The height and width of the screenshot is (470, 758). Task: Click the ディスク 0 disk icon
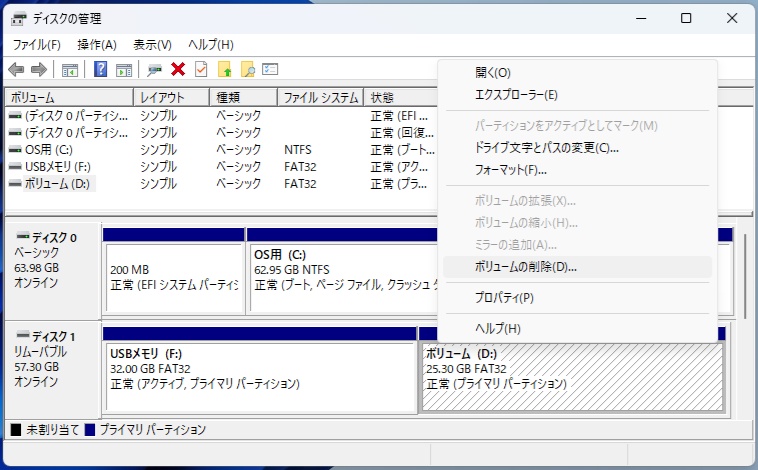pyautogui.click(x=23, y=236)
